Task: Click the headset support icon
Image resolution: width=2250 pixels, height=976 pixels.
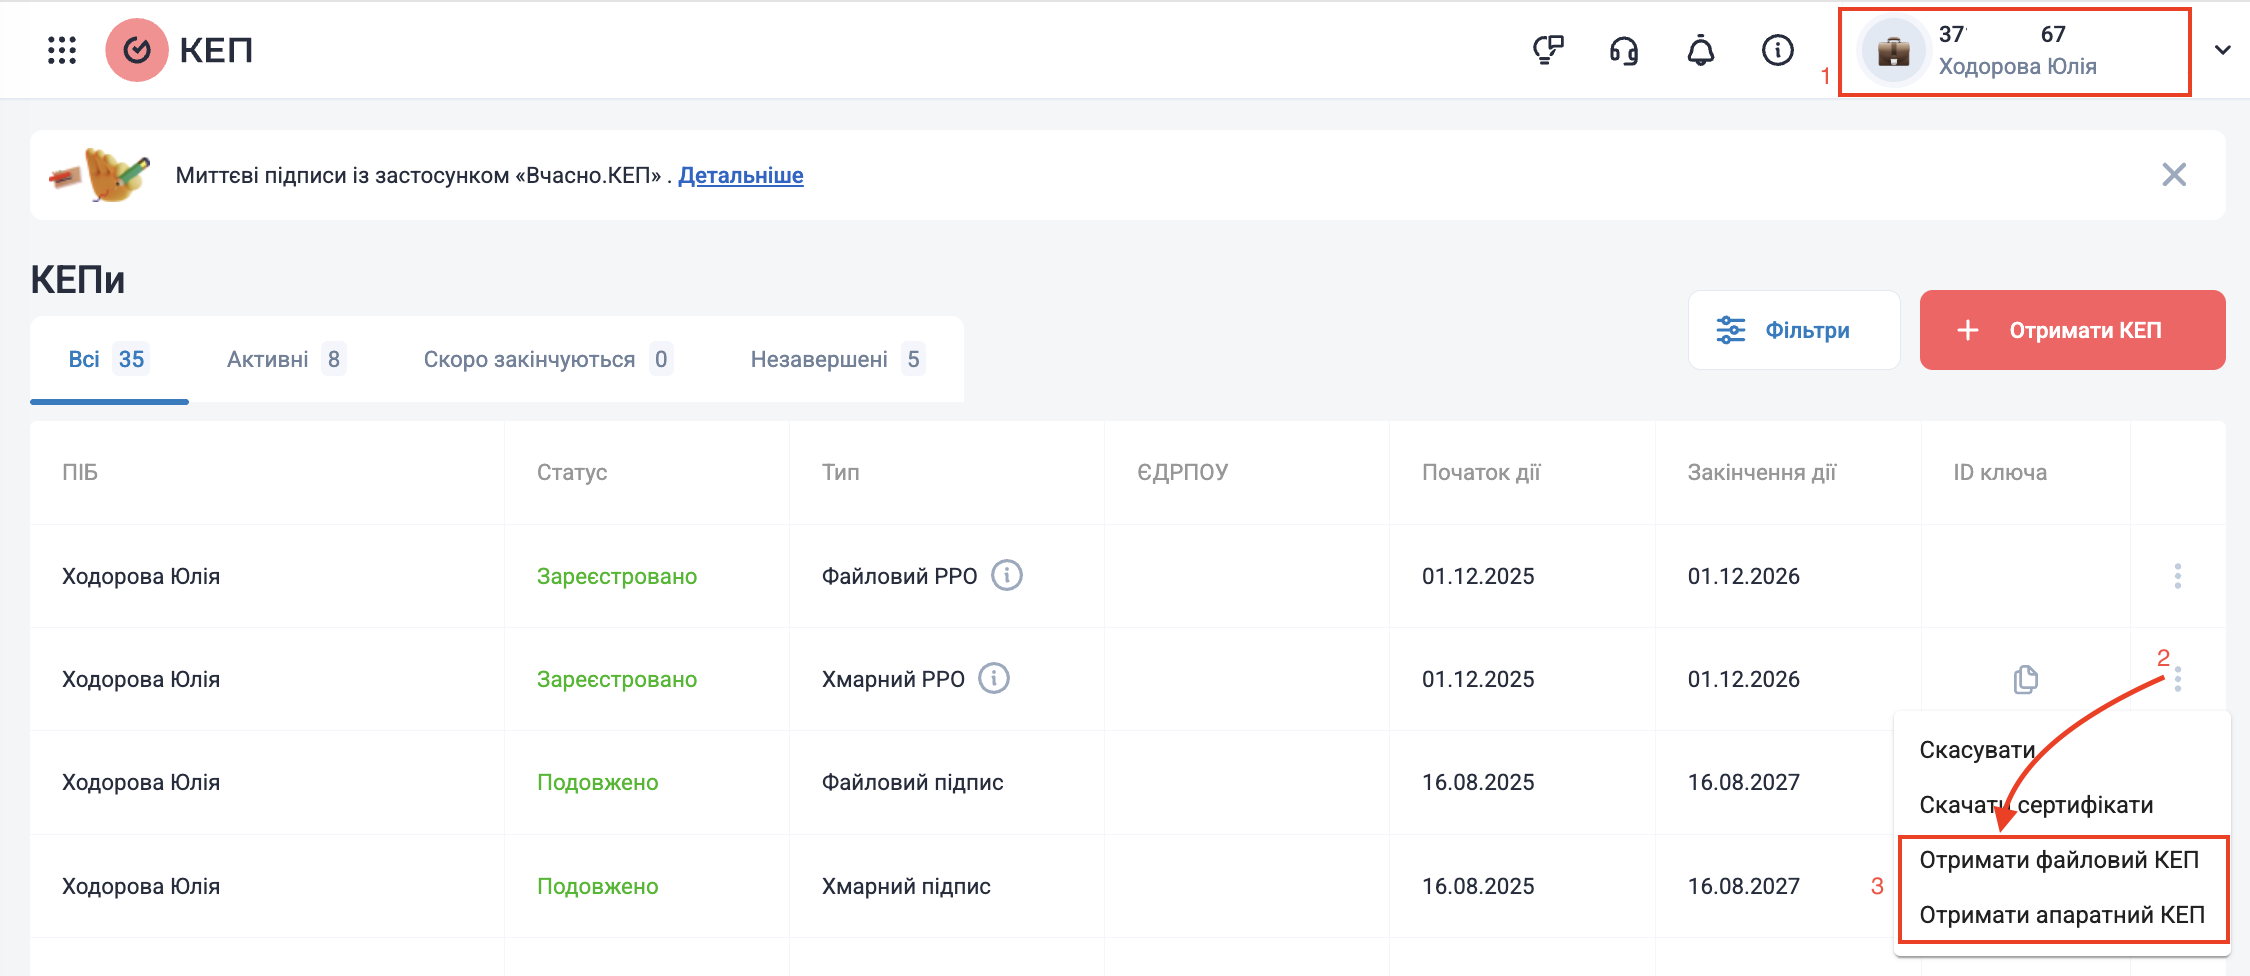Action: coord(1624,50)
